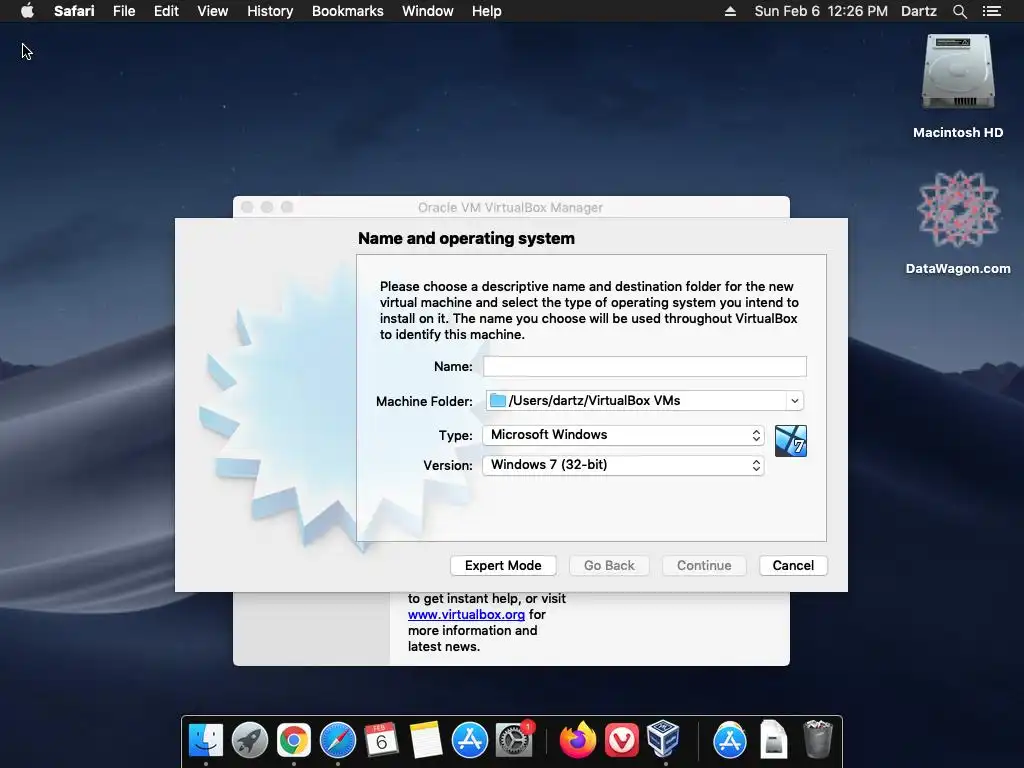Open the History menu

coord(270,11)
